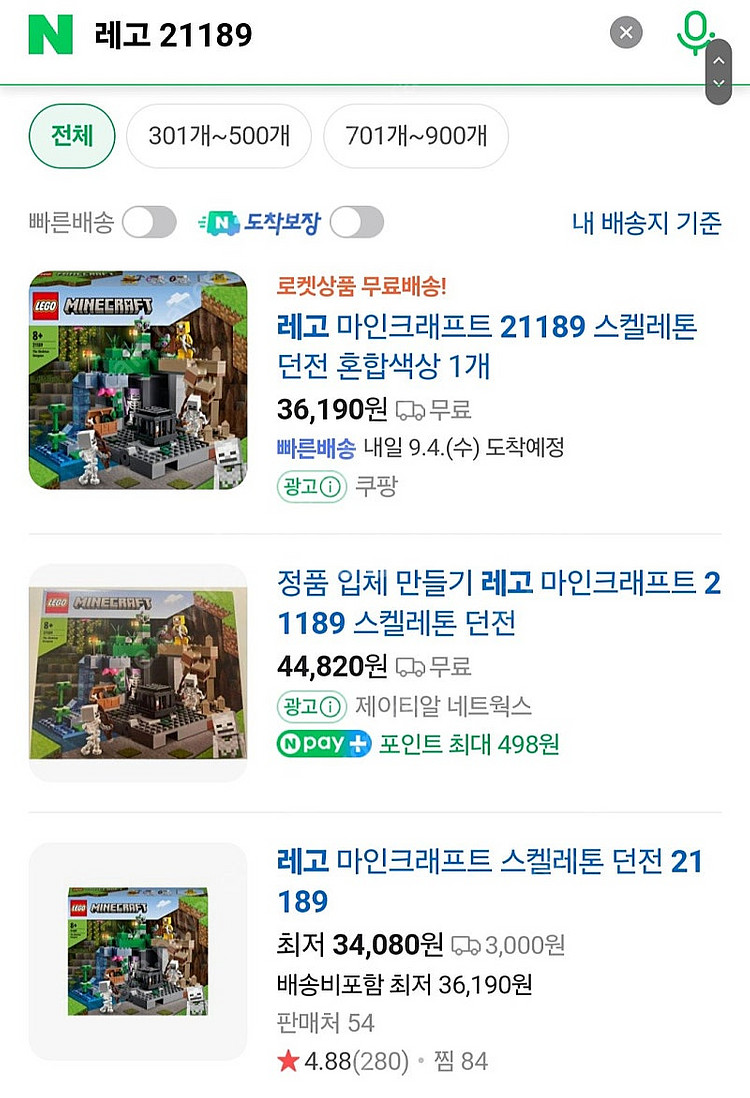Start voice search with microphone icon
The image size is (750, 1098).
pyautogui.click(x=694, y=32)
